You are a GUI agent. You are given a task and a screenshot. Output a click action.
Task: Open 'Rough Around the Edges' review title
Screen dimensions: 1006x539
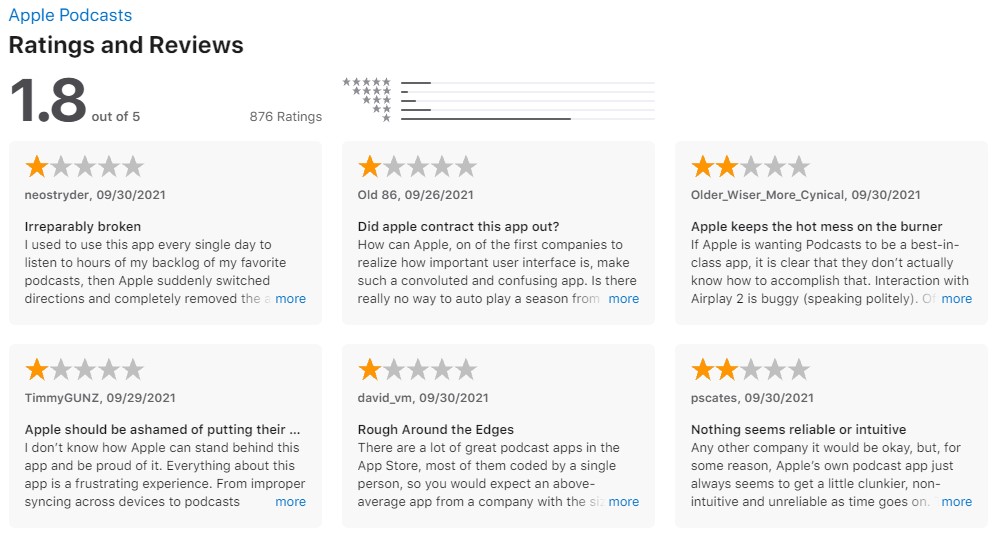click(x=436, y=430)
